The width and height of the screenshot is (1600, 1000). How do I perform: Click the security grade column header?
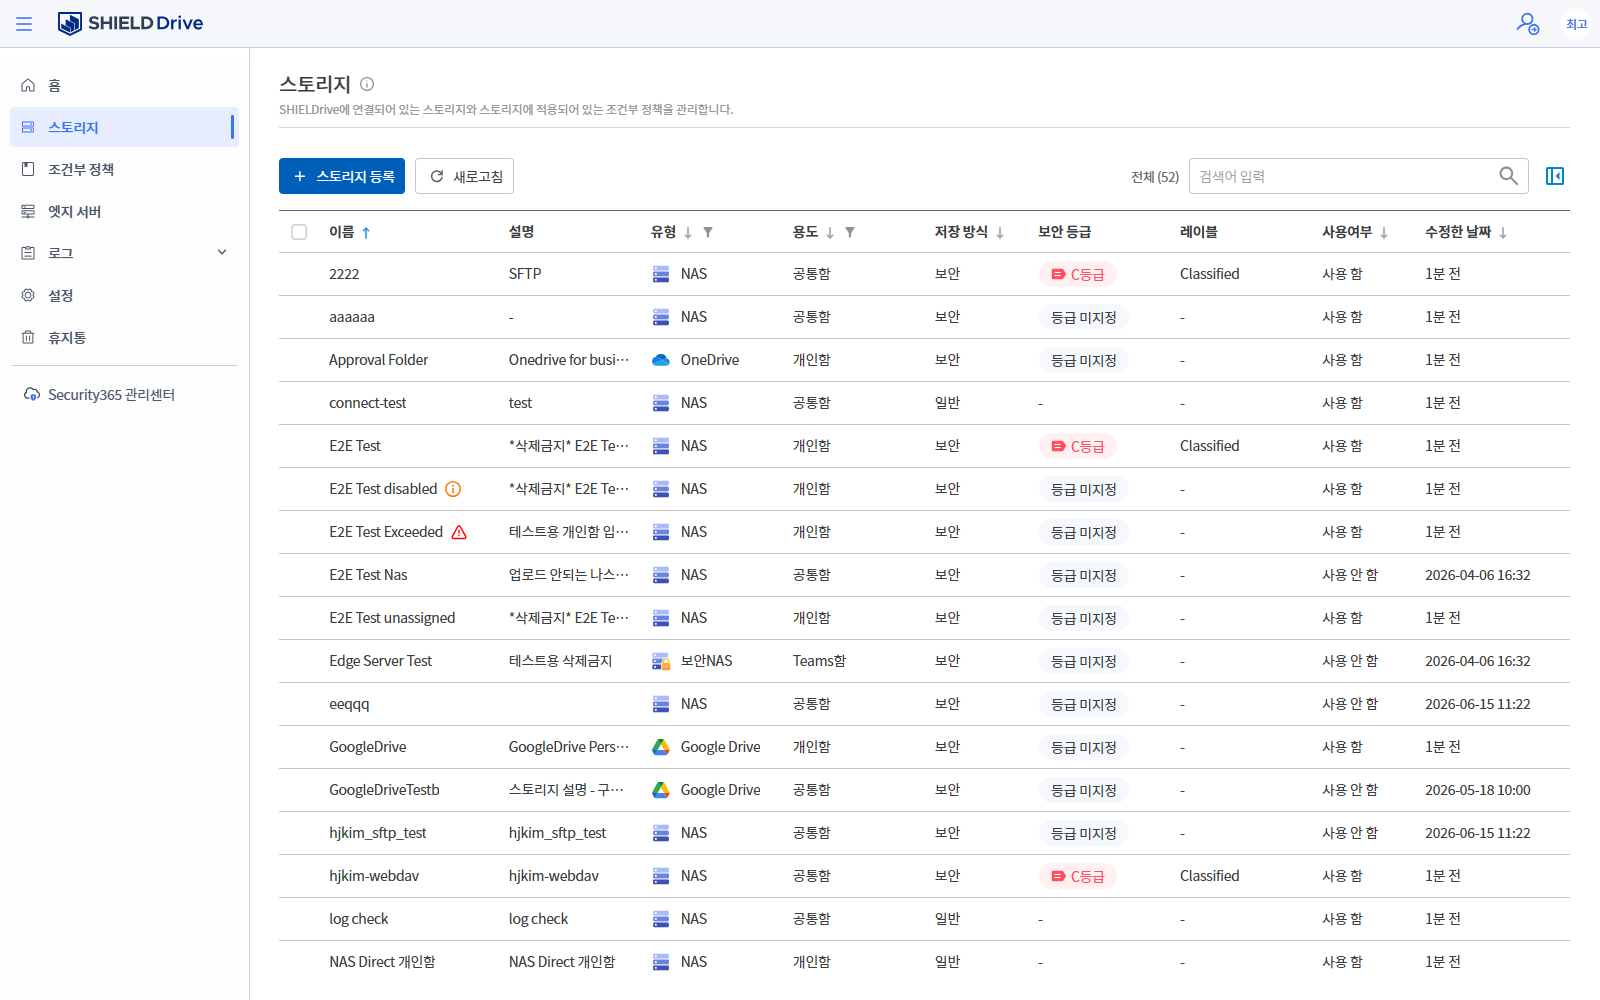[x=1064, y=232]
